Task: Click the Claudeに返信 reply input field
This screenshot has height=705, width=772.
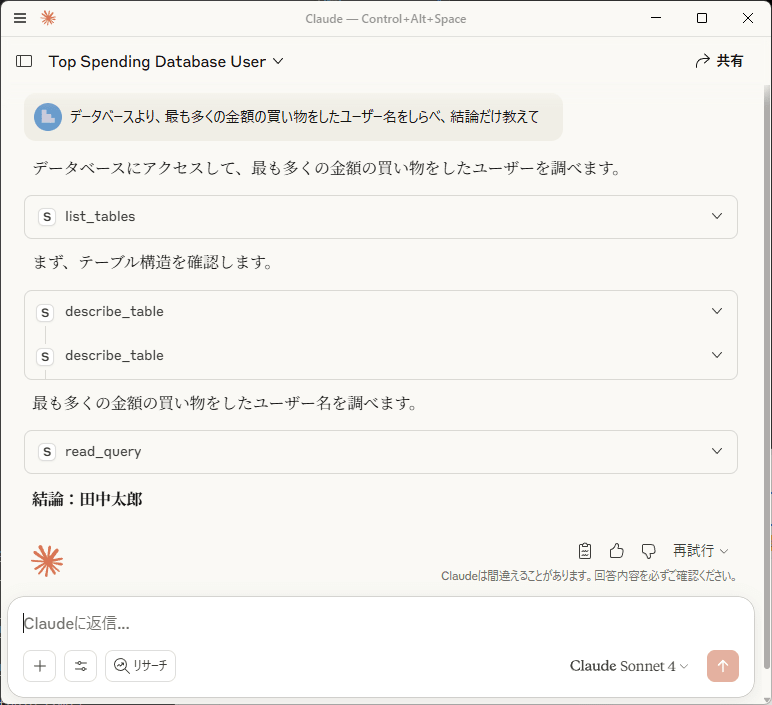Action: [x=381, y=623]
